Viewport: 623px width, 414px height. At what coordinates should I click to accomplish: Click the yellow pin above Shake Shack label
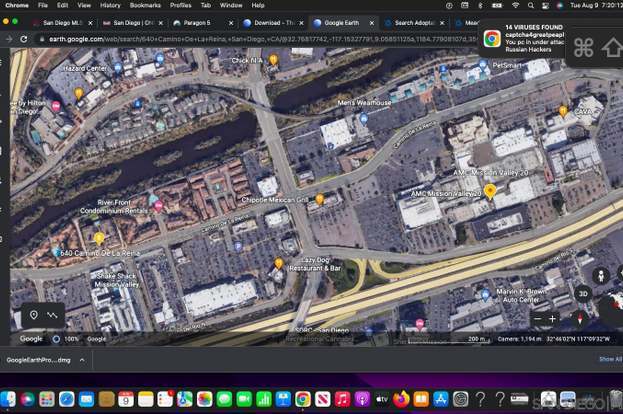[x=99, y=238]
